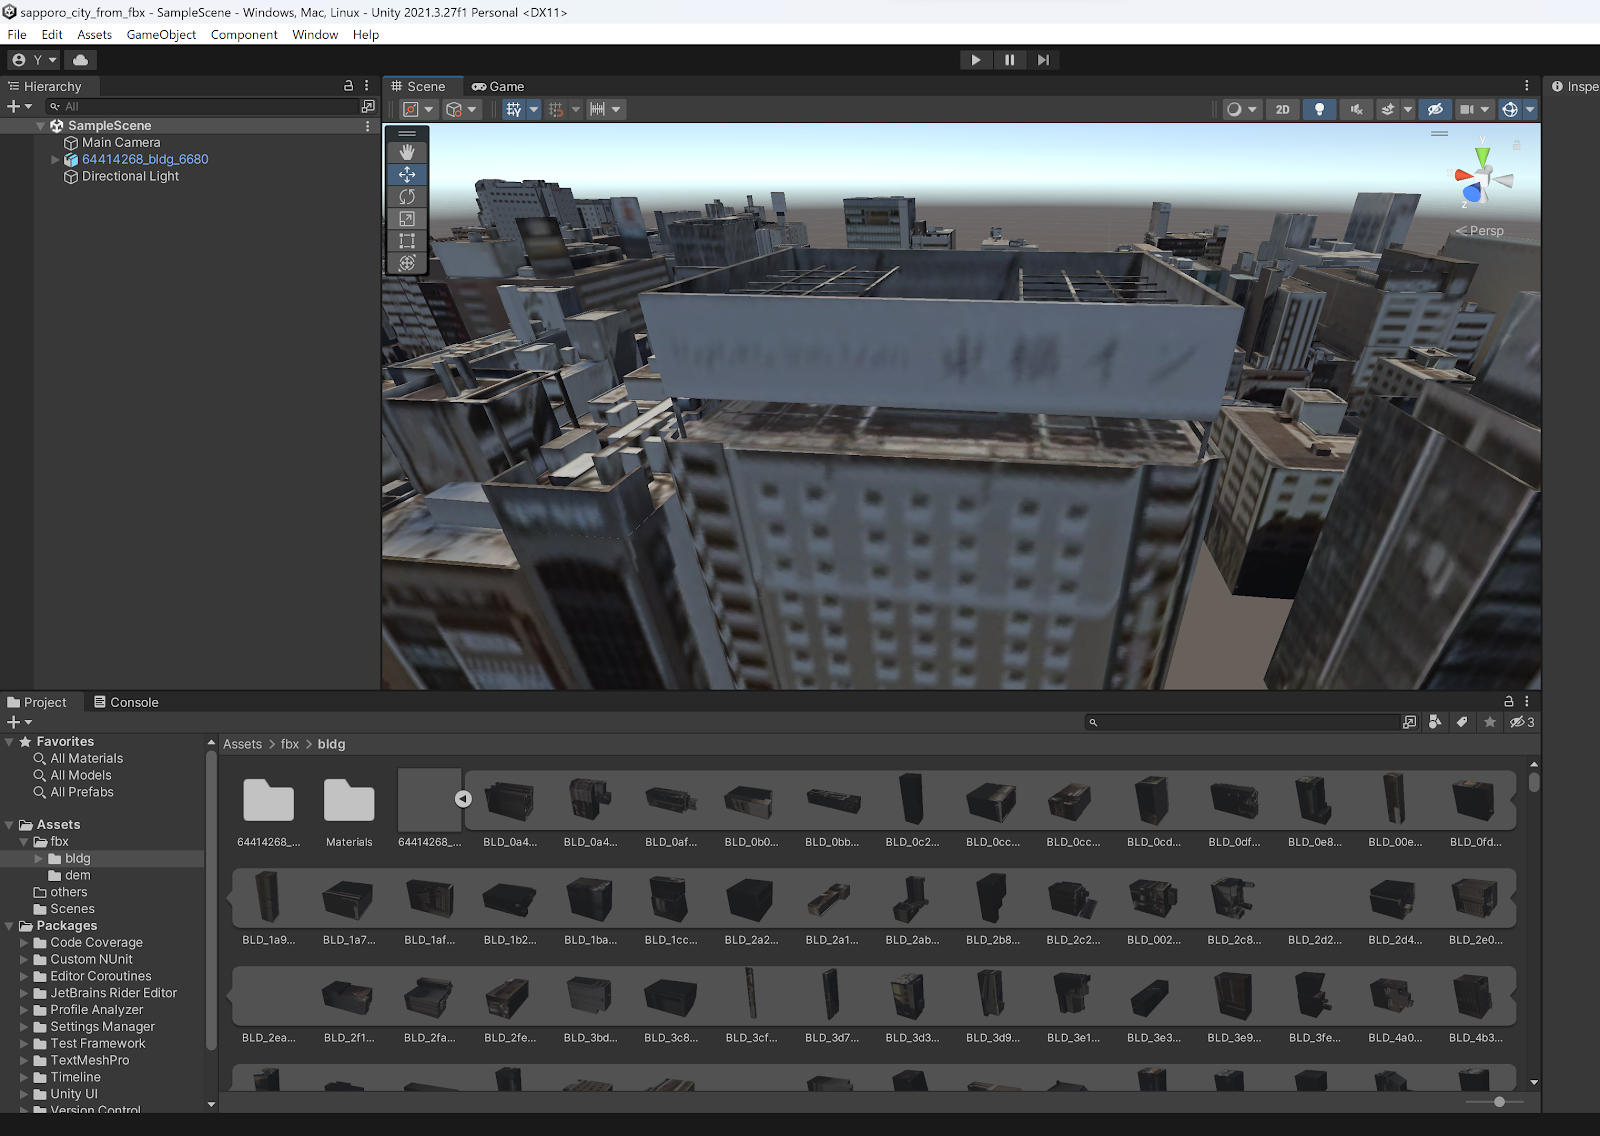This screenshot has width=1600, height=1136.
Task: Select the Transform tool in Scene toolbar
Action: [x=407, y=263]
